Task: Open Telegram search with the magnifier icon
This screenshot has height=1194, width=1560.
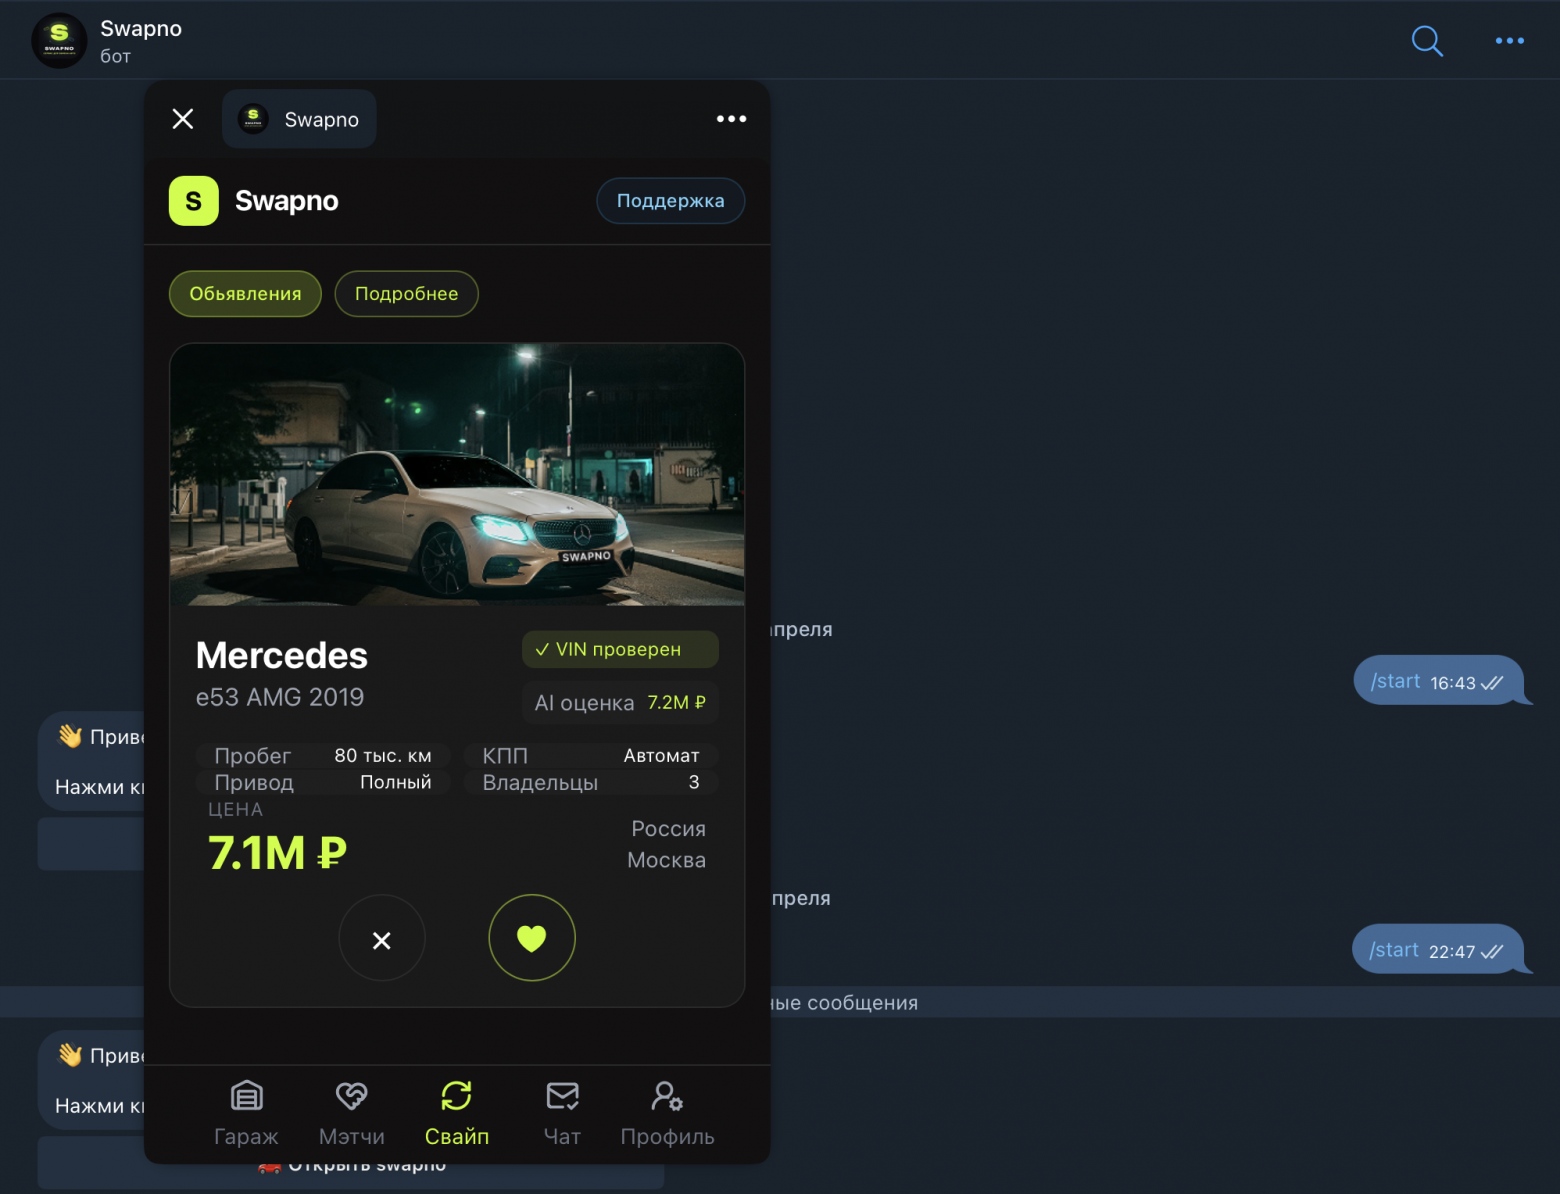Action: [1427, 41]
